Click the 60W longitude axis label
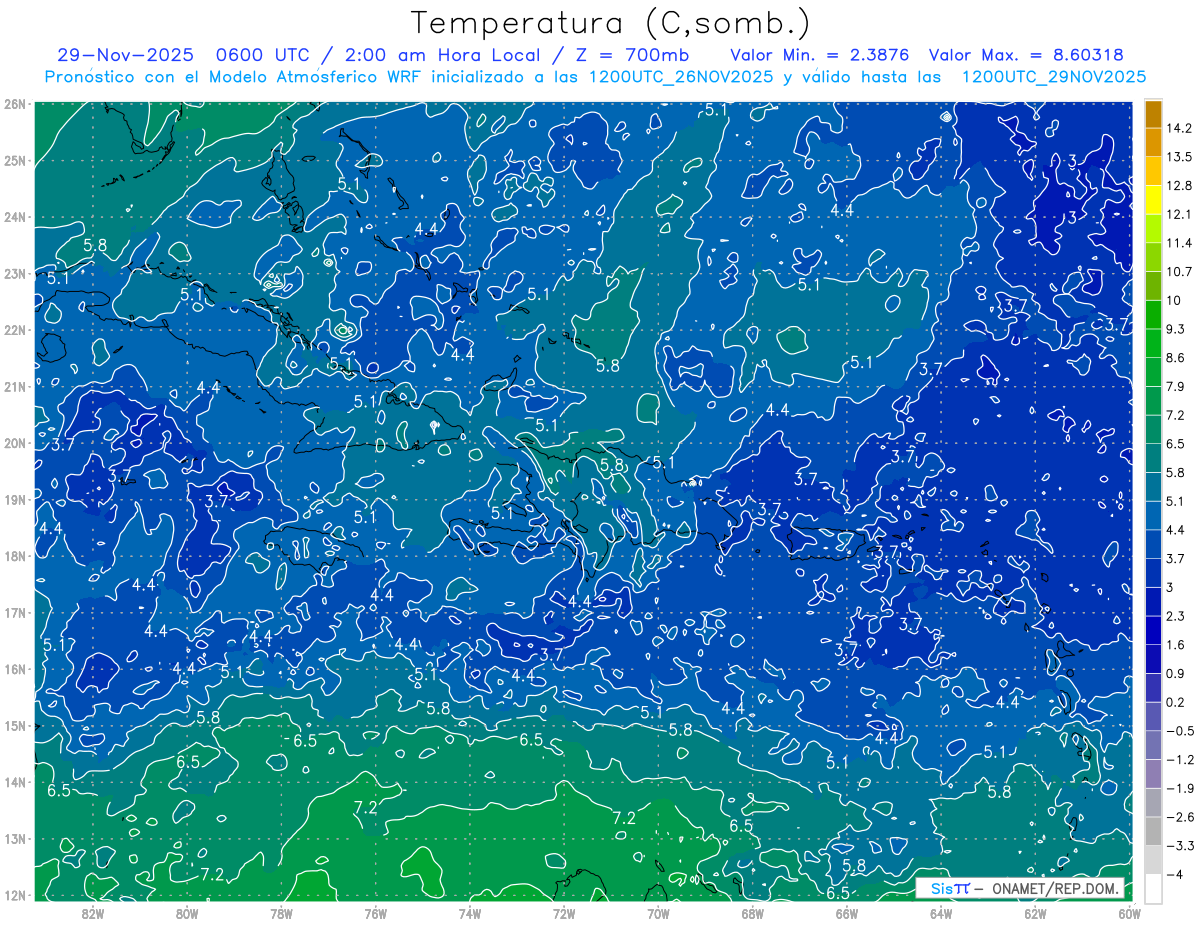The height and width of the screenshot is (927, 1200). (x=1129, y=913)
